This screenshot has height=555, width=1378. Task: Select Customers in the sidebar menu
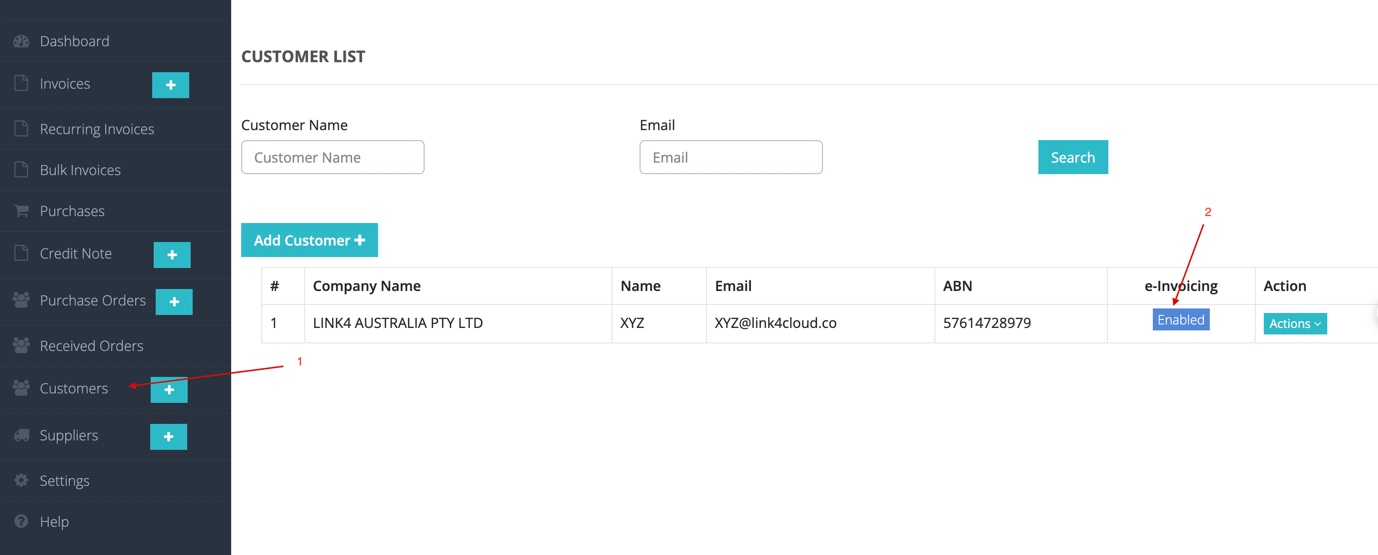[x=74, y=389]
